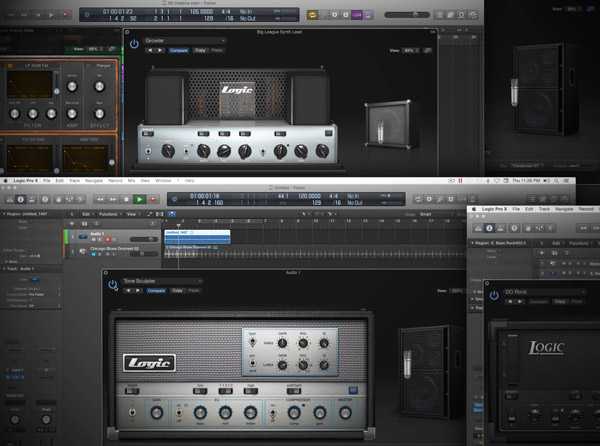
Task: Mute the Audio 1 track
Action: click(x=93, y=239)
